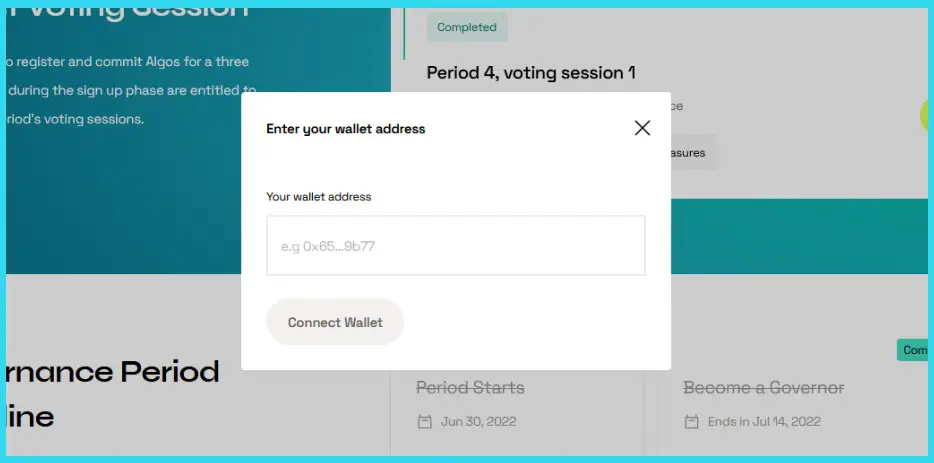This screenshot has width=934, height=463.
Task: Click the Jun 30, 2022 date
Action: point(478,422)
